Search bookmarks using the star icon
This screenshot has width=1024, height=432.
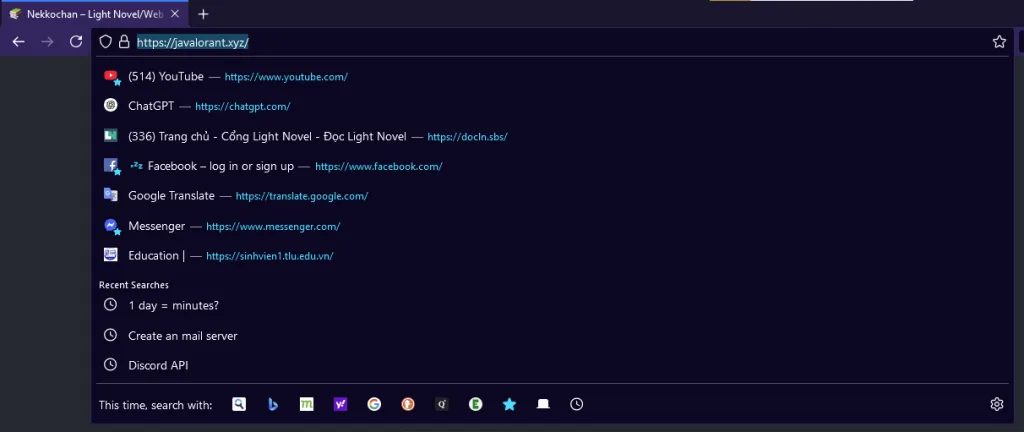point(509,404)
